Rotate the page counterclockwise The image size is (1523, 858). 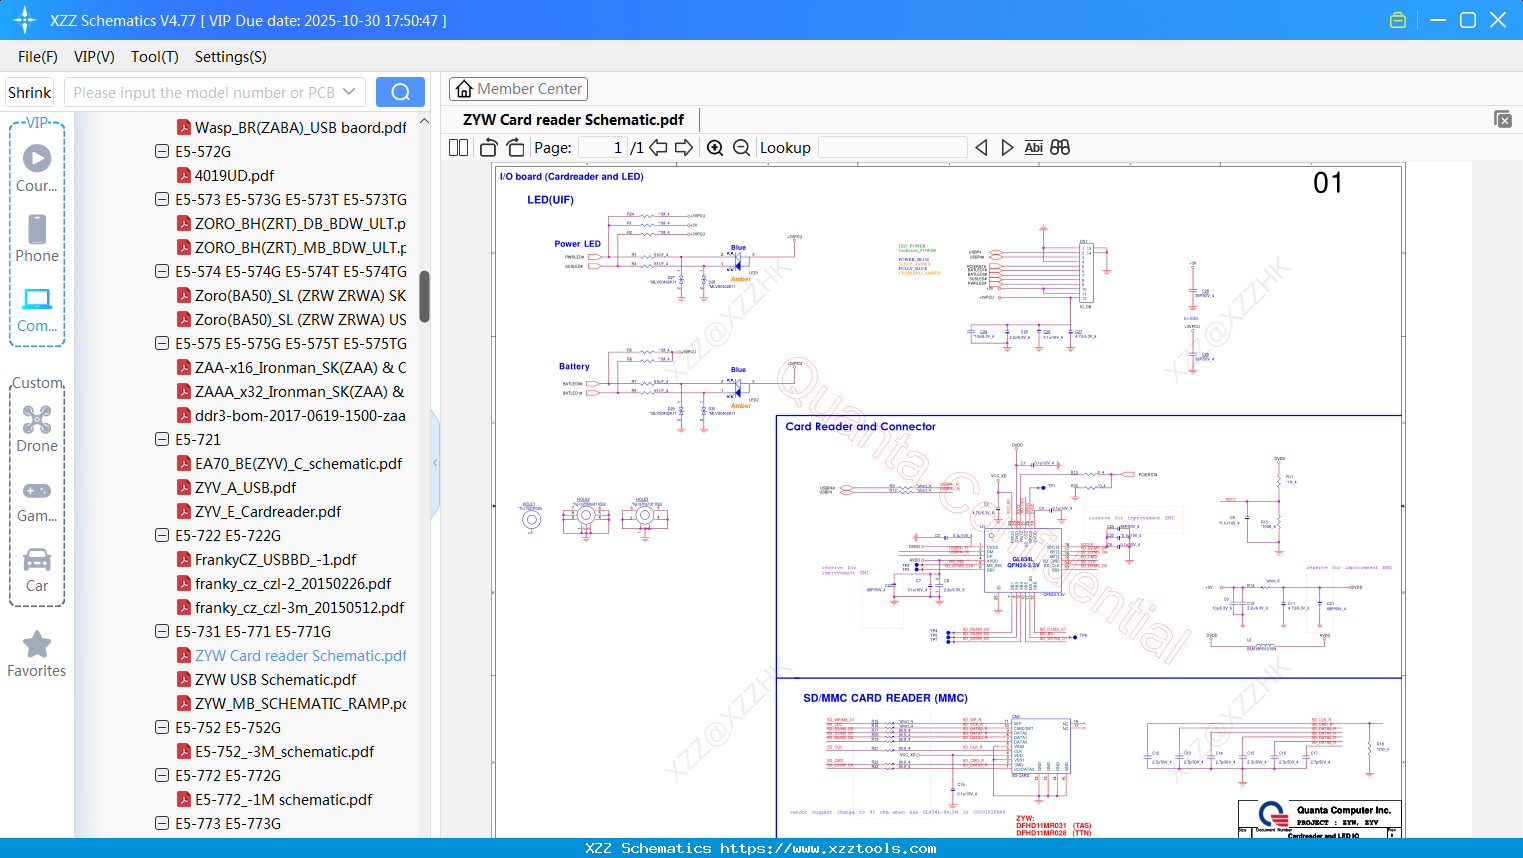coord(489,147)
